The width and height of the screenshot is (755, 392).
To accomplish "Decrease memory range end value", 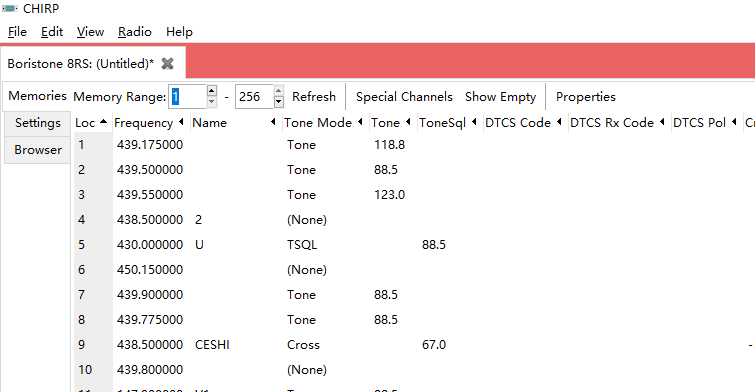I will point(278,102).
